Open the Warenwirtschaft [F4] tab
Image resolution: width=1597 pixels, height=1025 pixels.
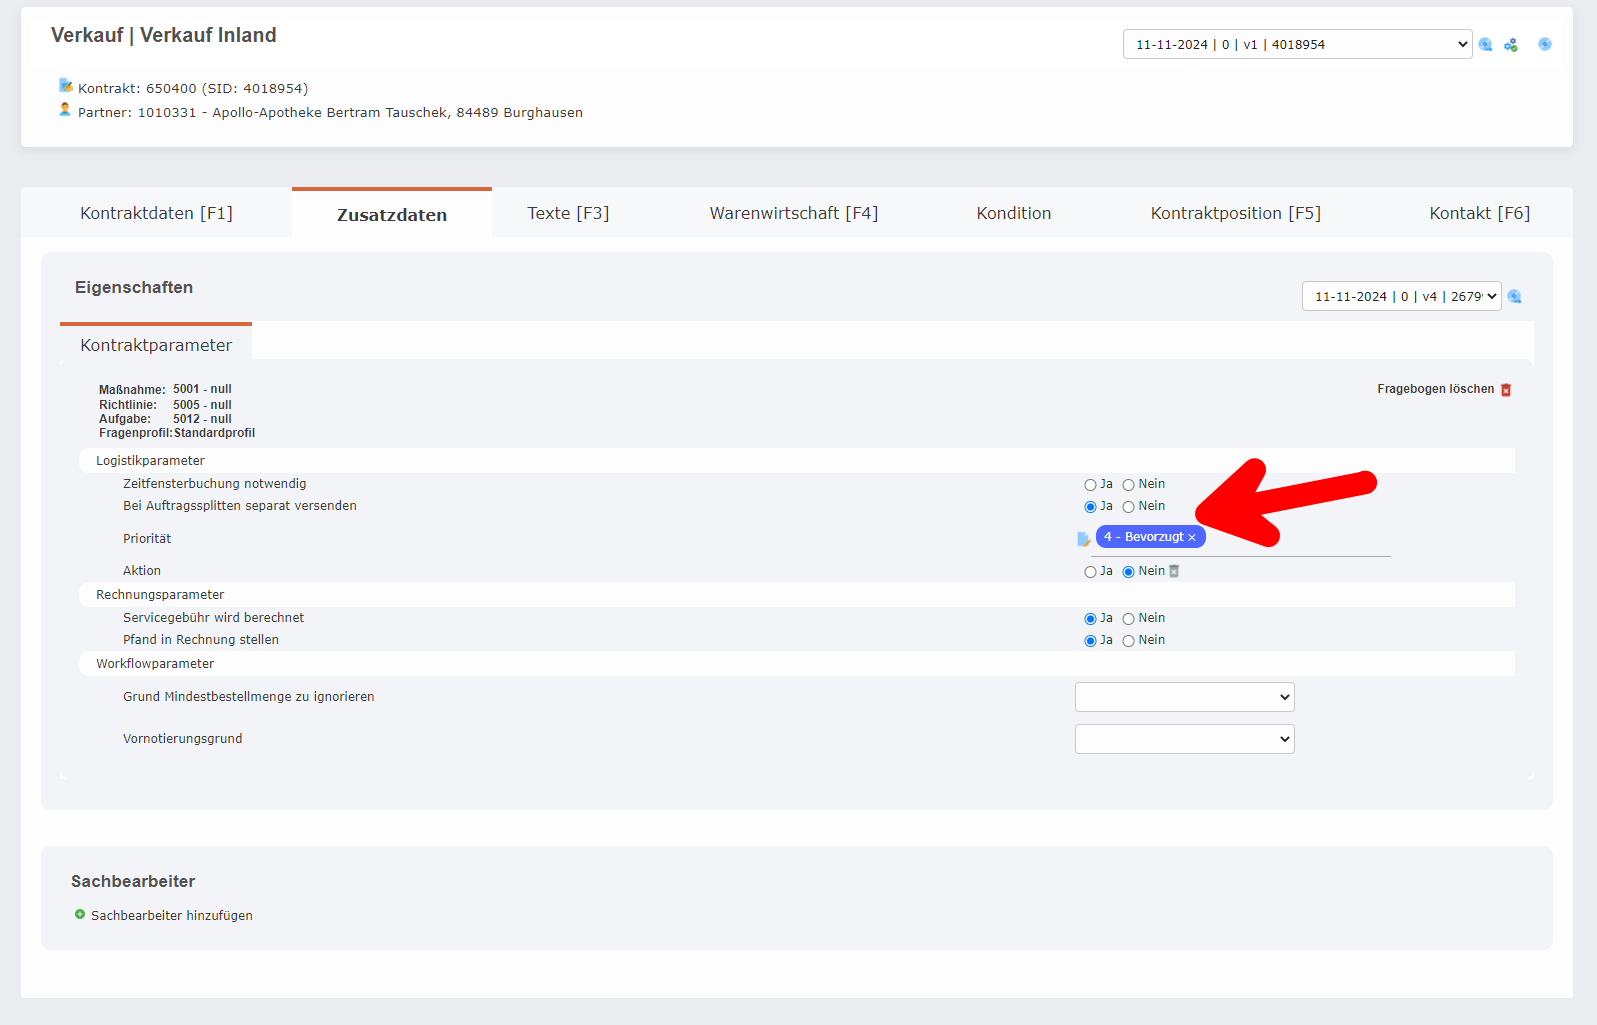(x=793, y=213)
